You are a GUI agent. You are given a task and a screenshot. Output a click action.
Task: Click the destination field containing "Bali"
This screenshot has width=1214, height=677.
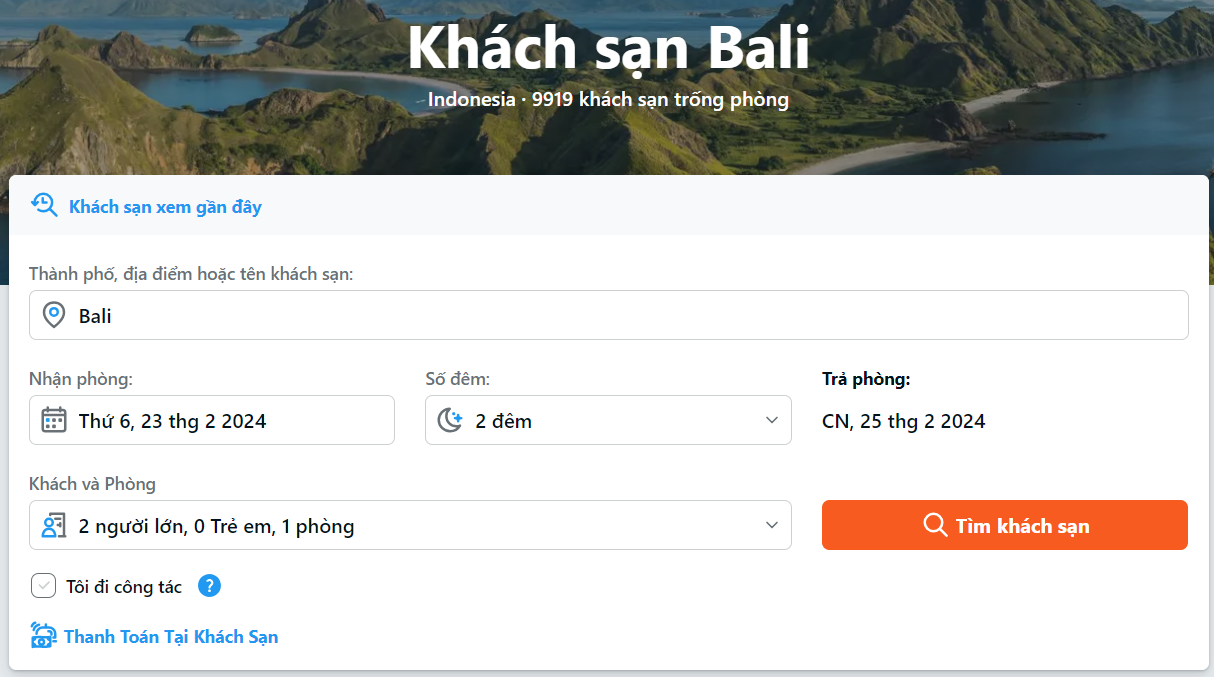point(608,316)
